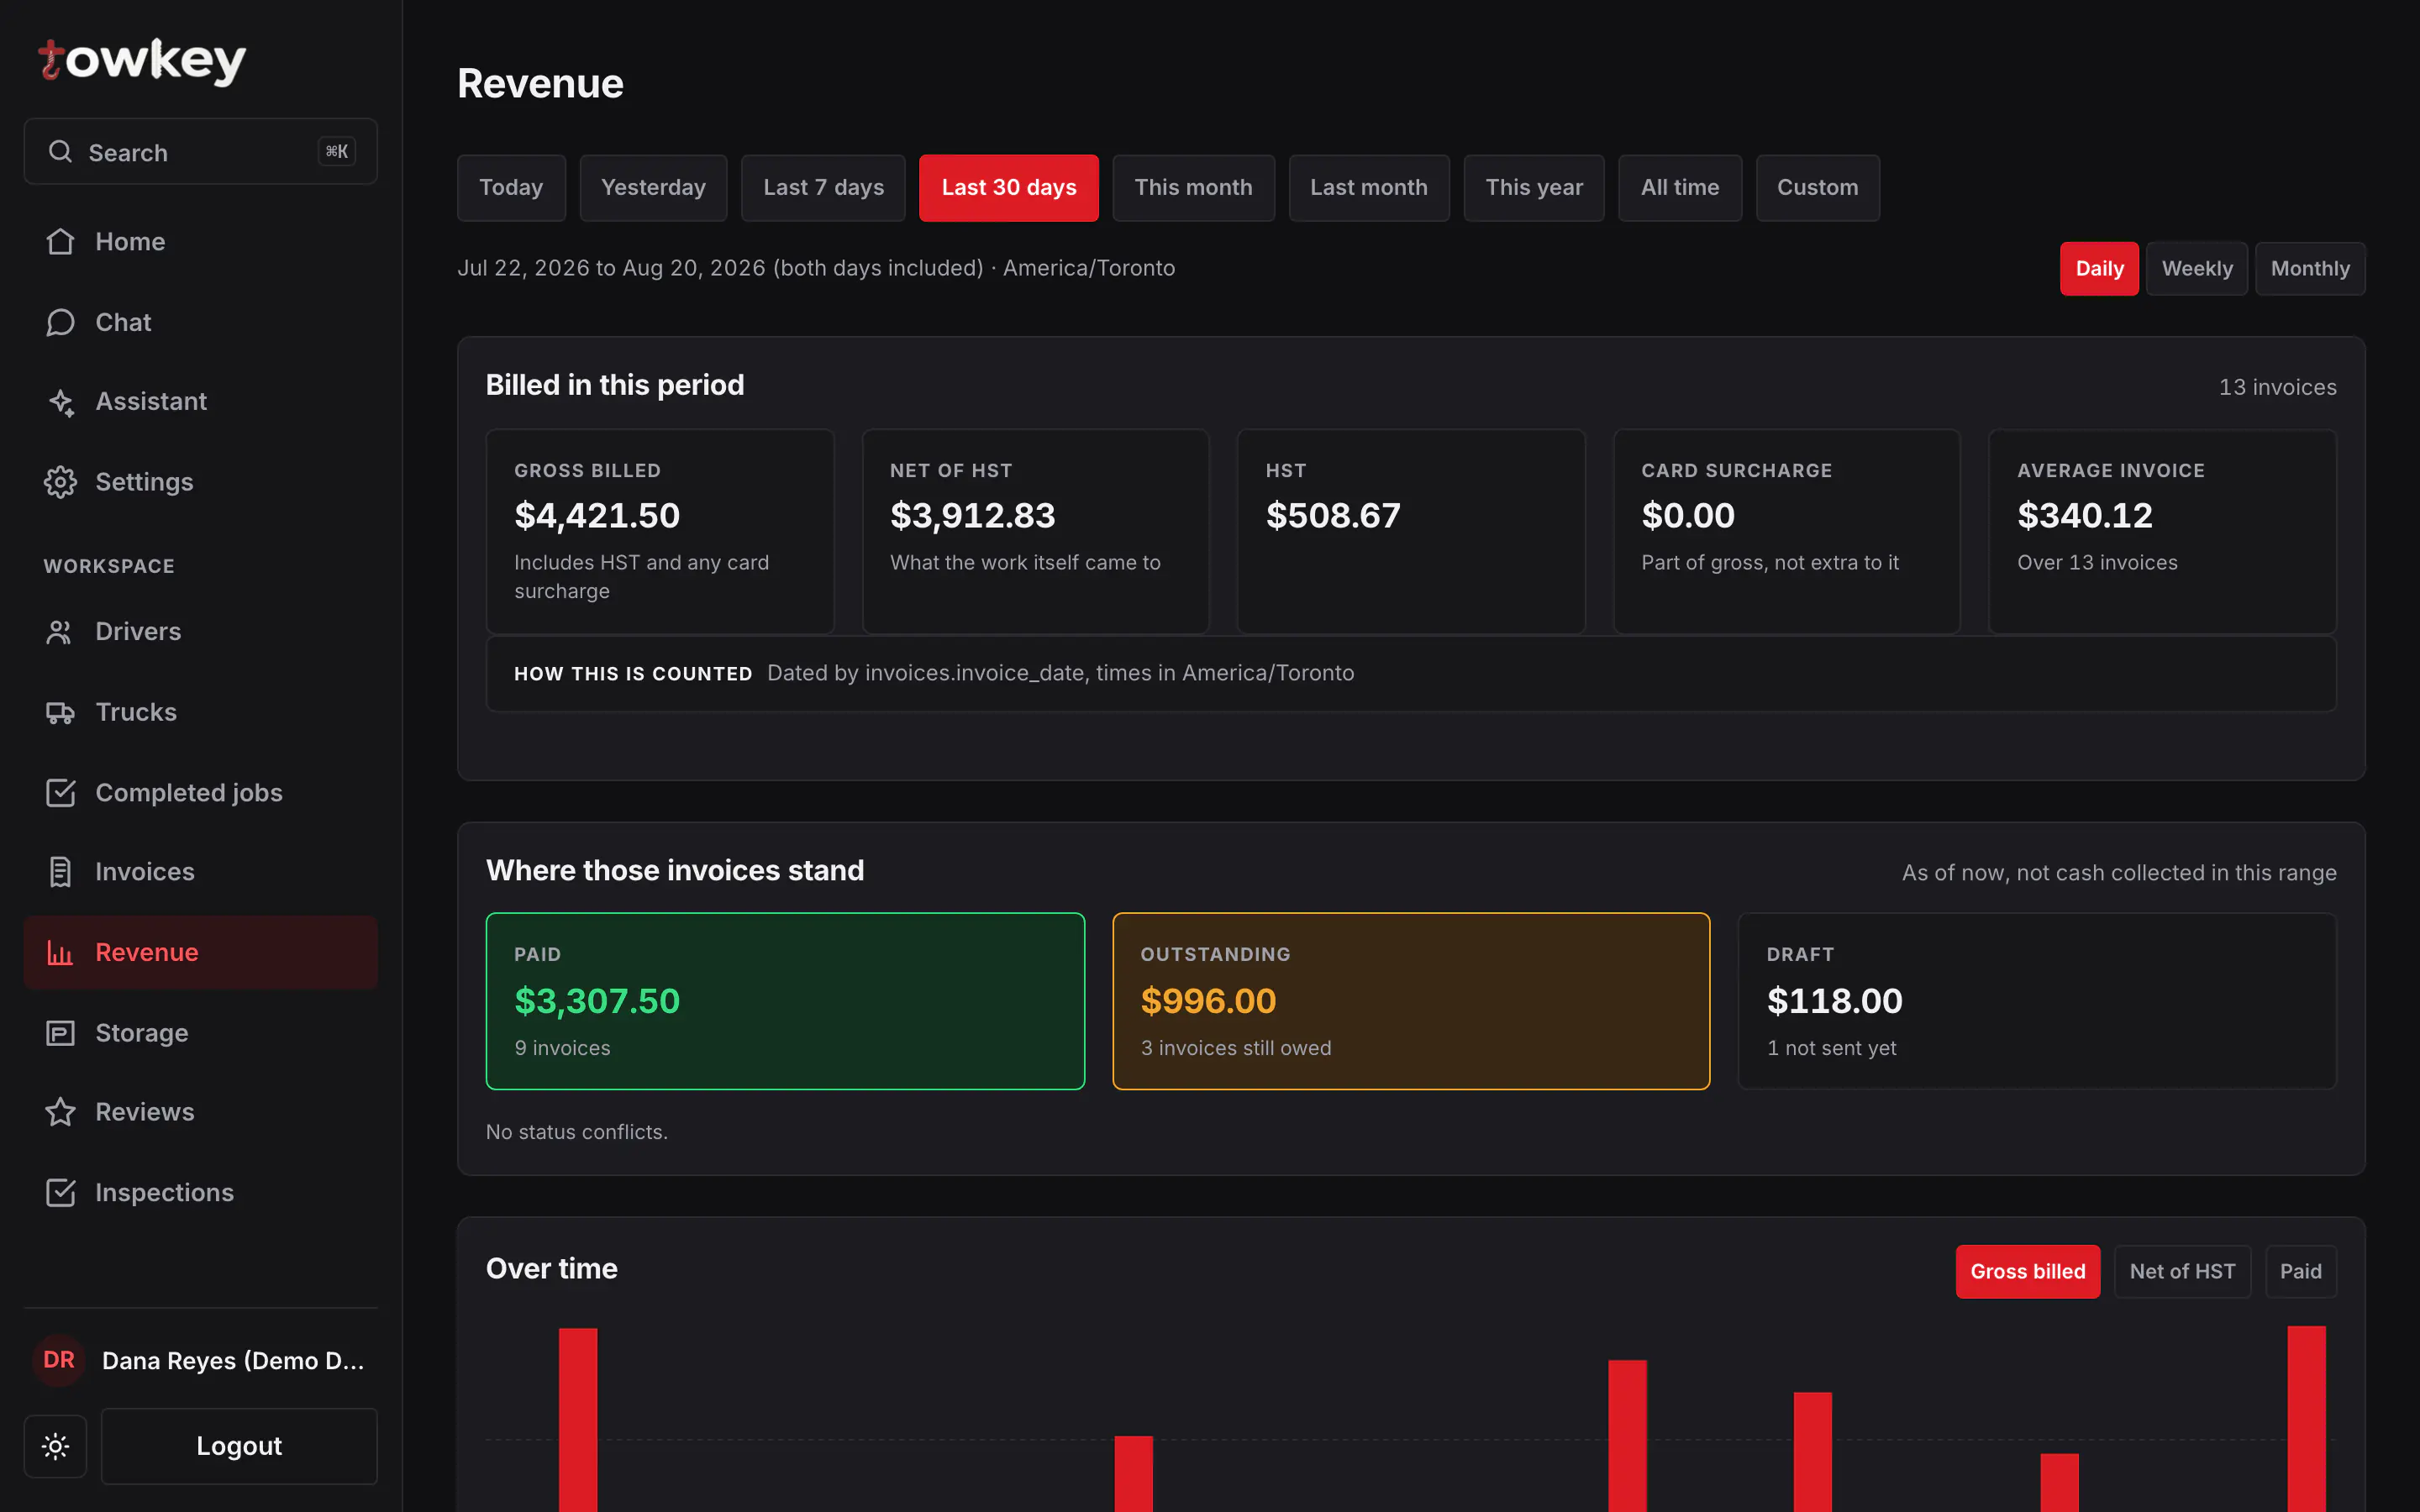2420x1512 pixels.
Task: Click the Trucks icon in workspace
Action: click(x=60, y=712)
